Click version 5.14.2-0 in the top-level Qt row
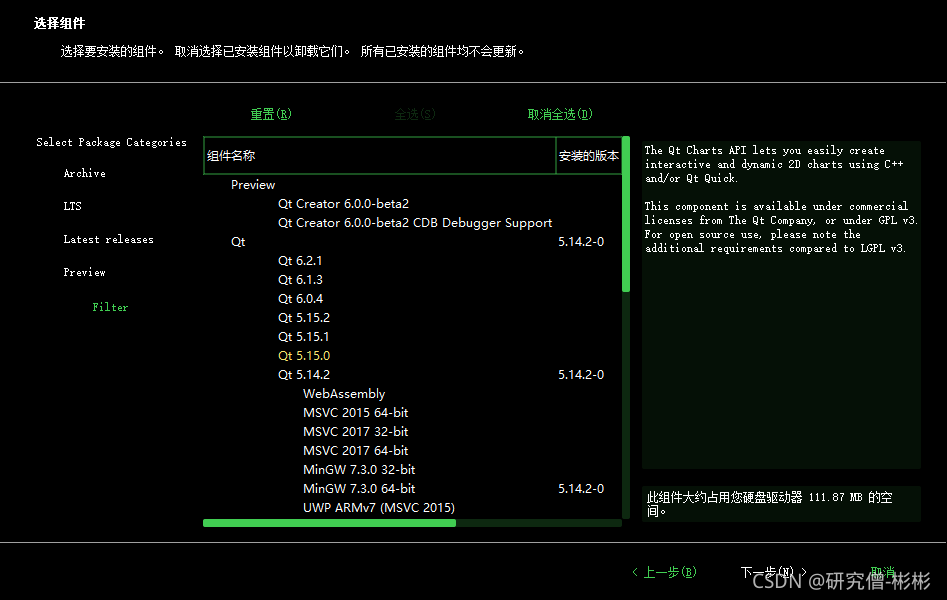 click(581, 242)
